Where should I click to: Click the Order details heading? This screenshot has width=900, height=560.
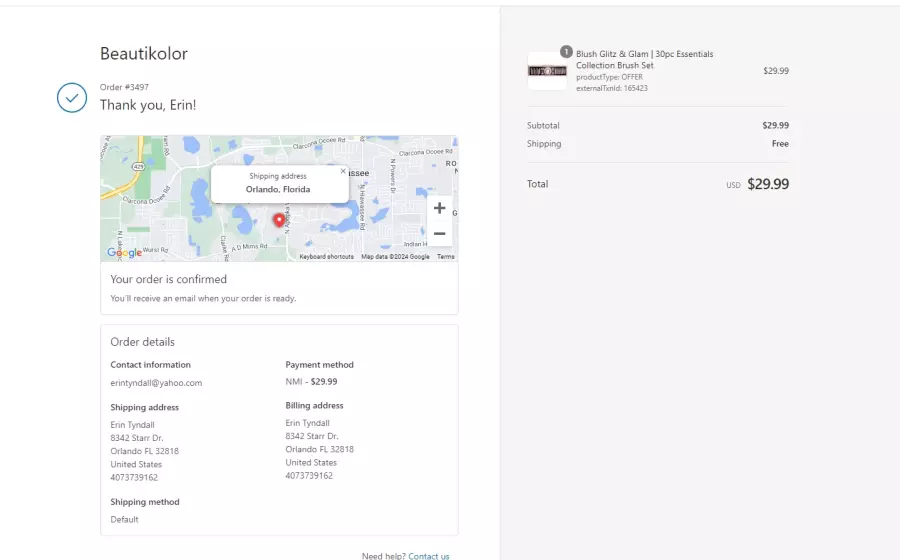tap(142, 342)
